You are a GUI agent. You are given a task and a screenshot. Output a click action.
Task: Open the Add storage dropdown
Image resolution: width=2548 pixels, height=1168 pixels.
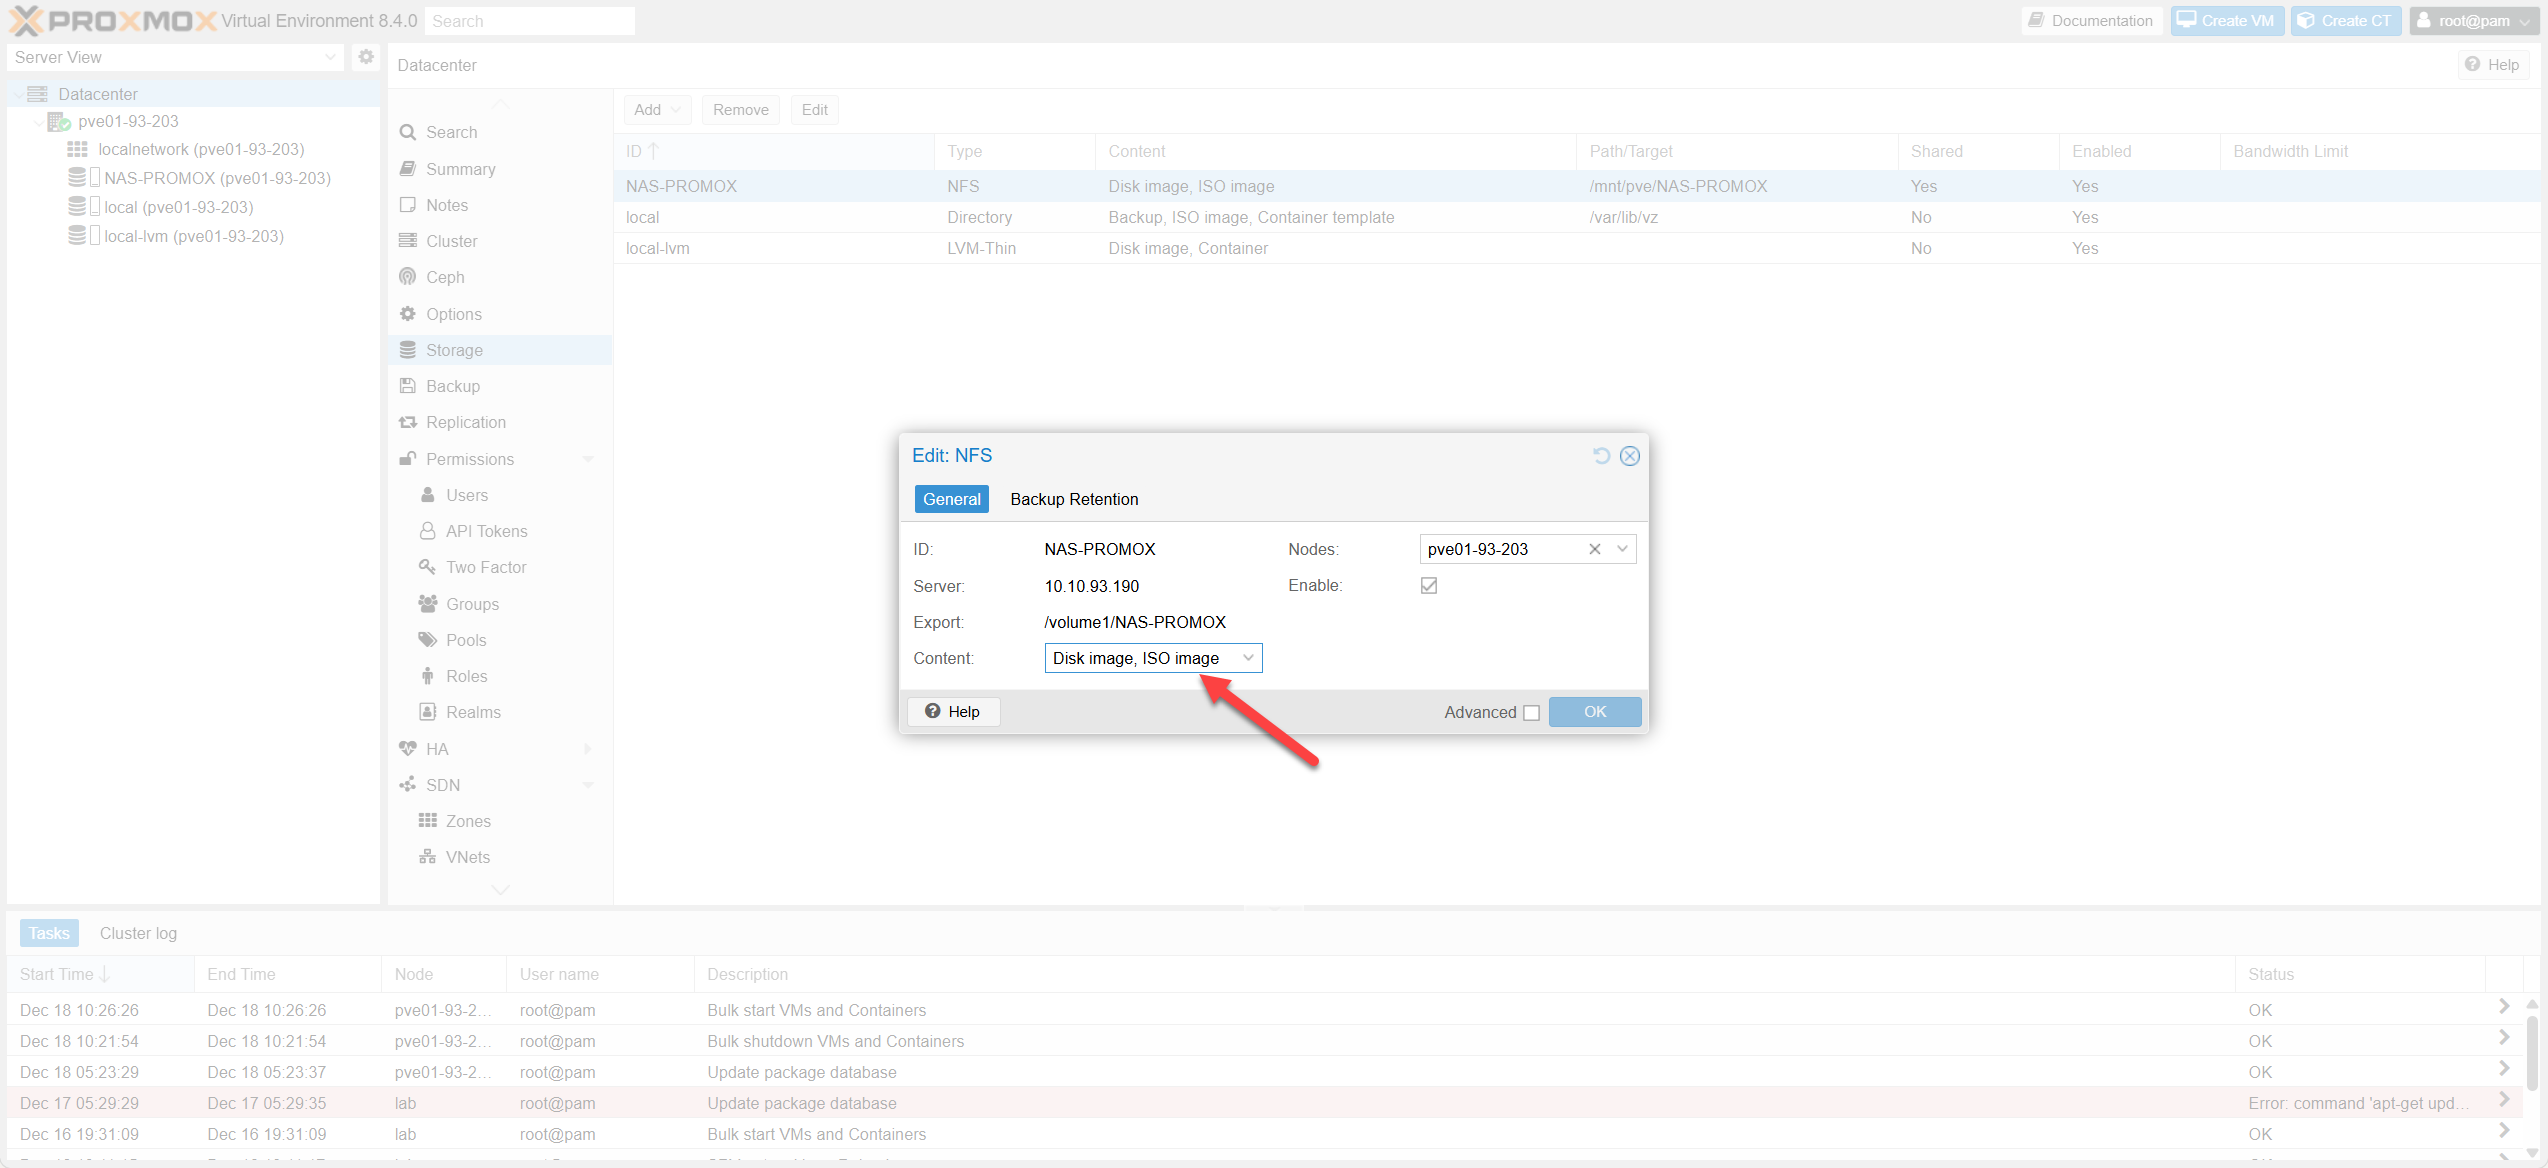point(656,109)
